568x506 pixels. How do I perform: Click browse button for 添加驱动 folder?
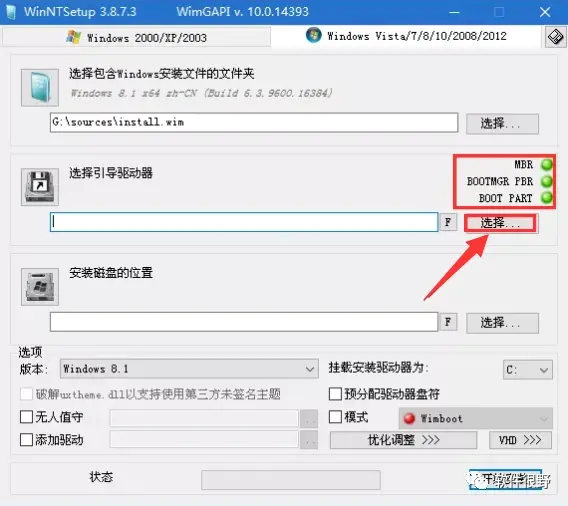pos(309,440)
